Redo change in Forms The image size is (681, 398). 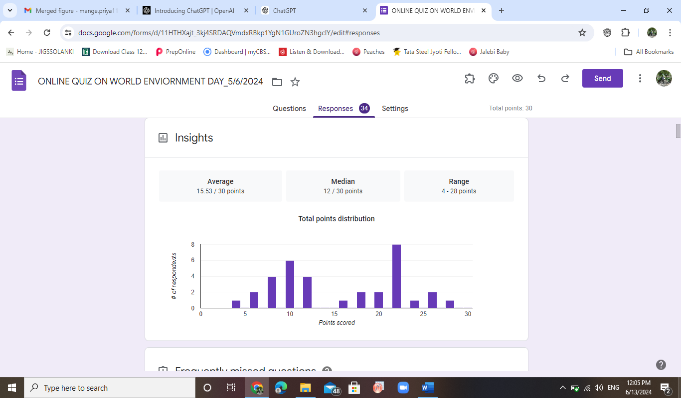[565, 79]
